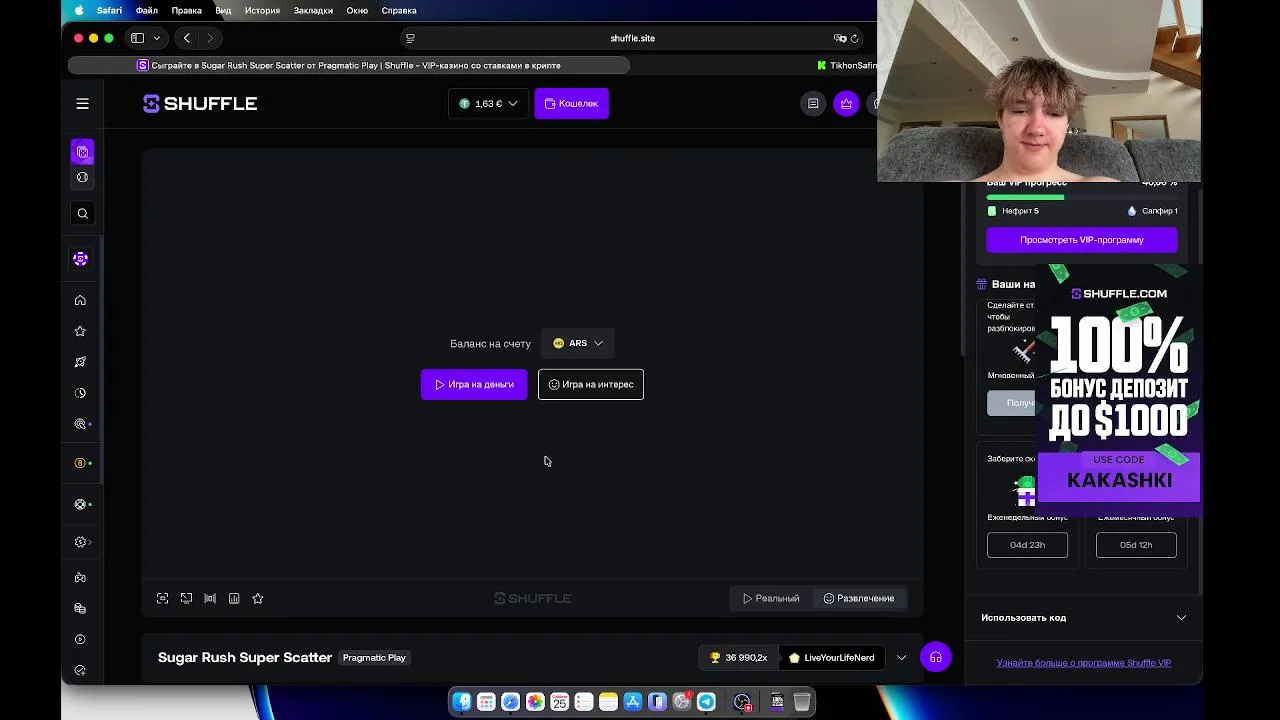This screenshot has height=720, width=1280.
Task: Open the Кошелек wallet button
Action: pyautogui.click(x=572, y=104)
